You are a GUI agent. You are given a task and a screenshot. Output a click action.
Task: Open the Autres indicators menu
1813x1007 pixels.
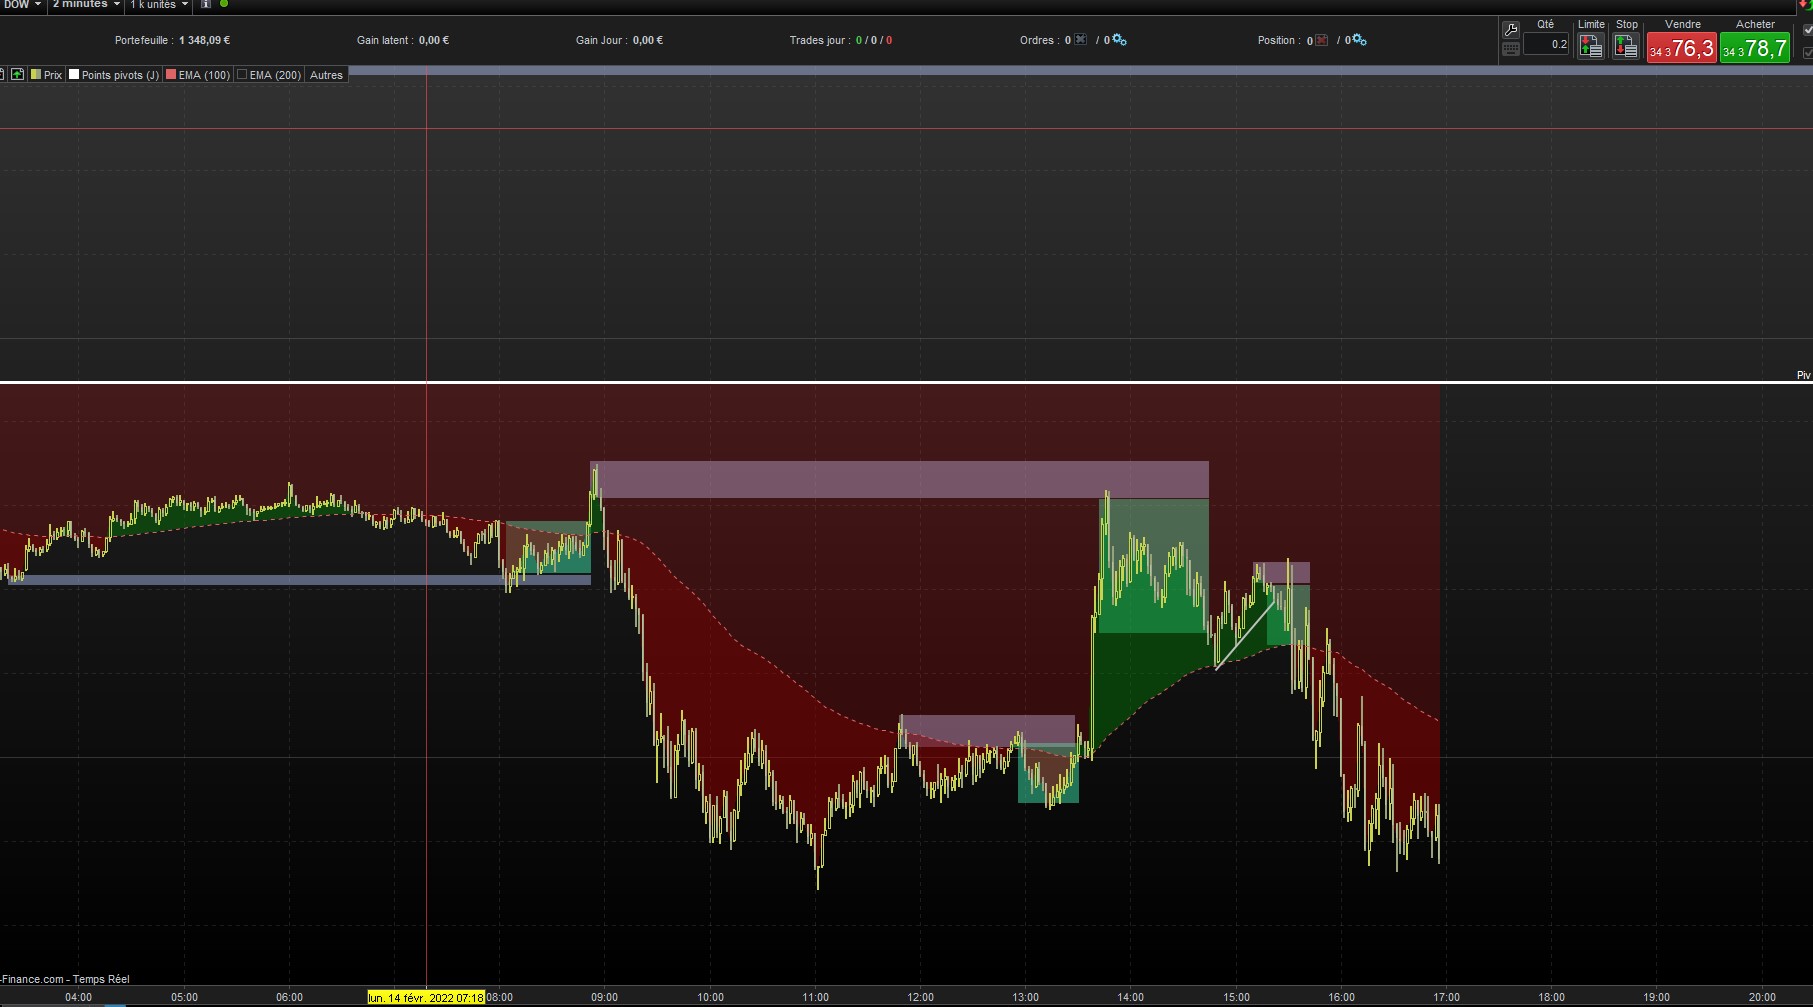coord(326,75)
